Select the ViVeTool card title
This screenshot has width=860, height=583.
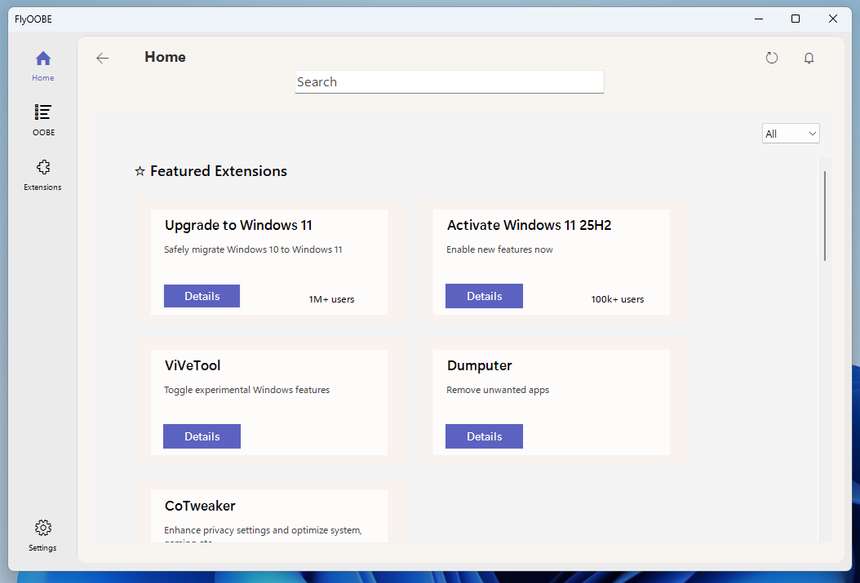coord(192,366)
